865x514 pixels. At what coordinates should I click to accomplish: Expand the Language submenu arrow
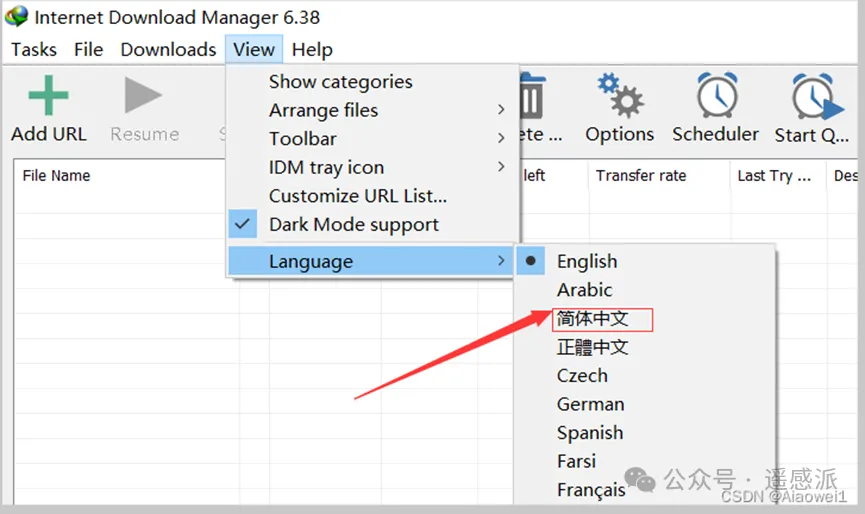point(501,260)
